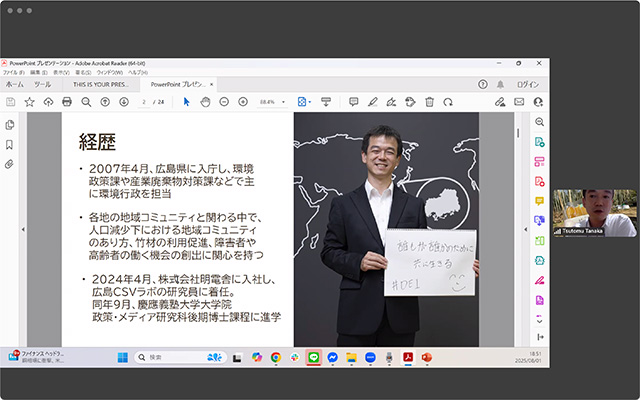The width and height of the screenshot is (640, 400).
Task: Click the share with others person icon
Action: [538, 102]
